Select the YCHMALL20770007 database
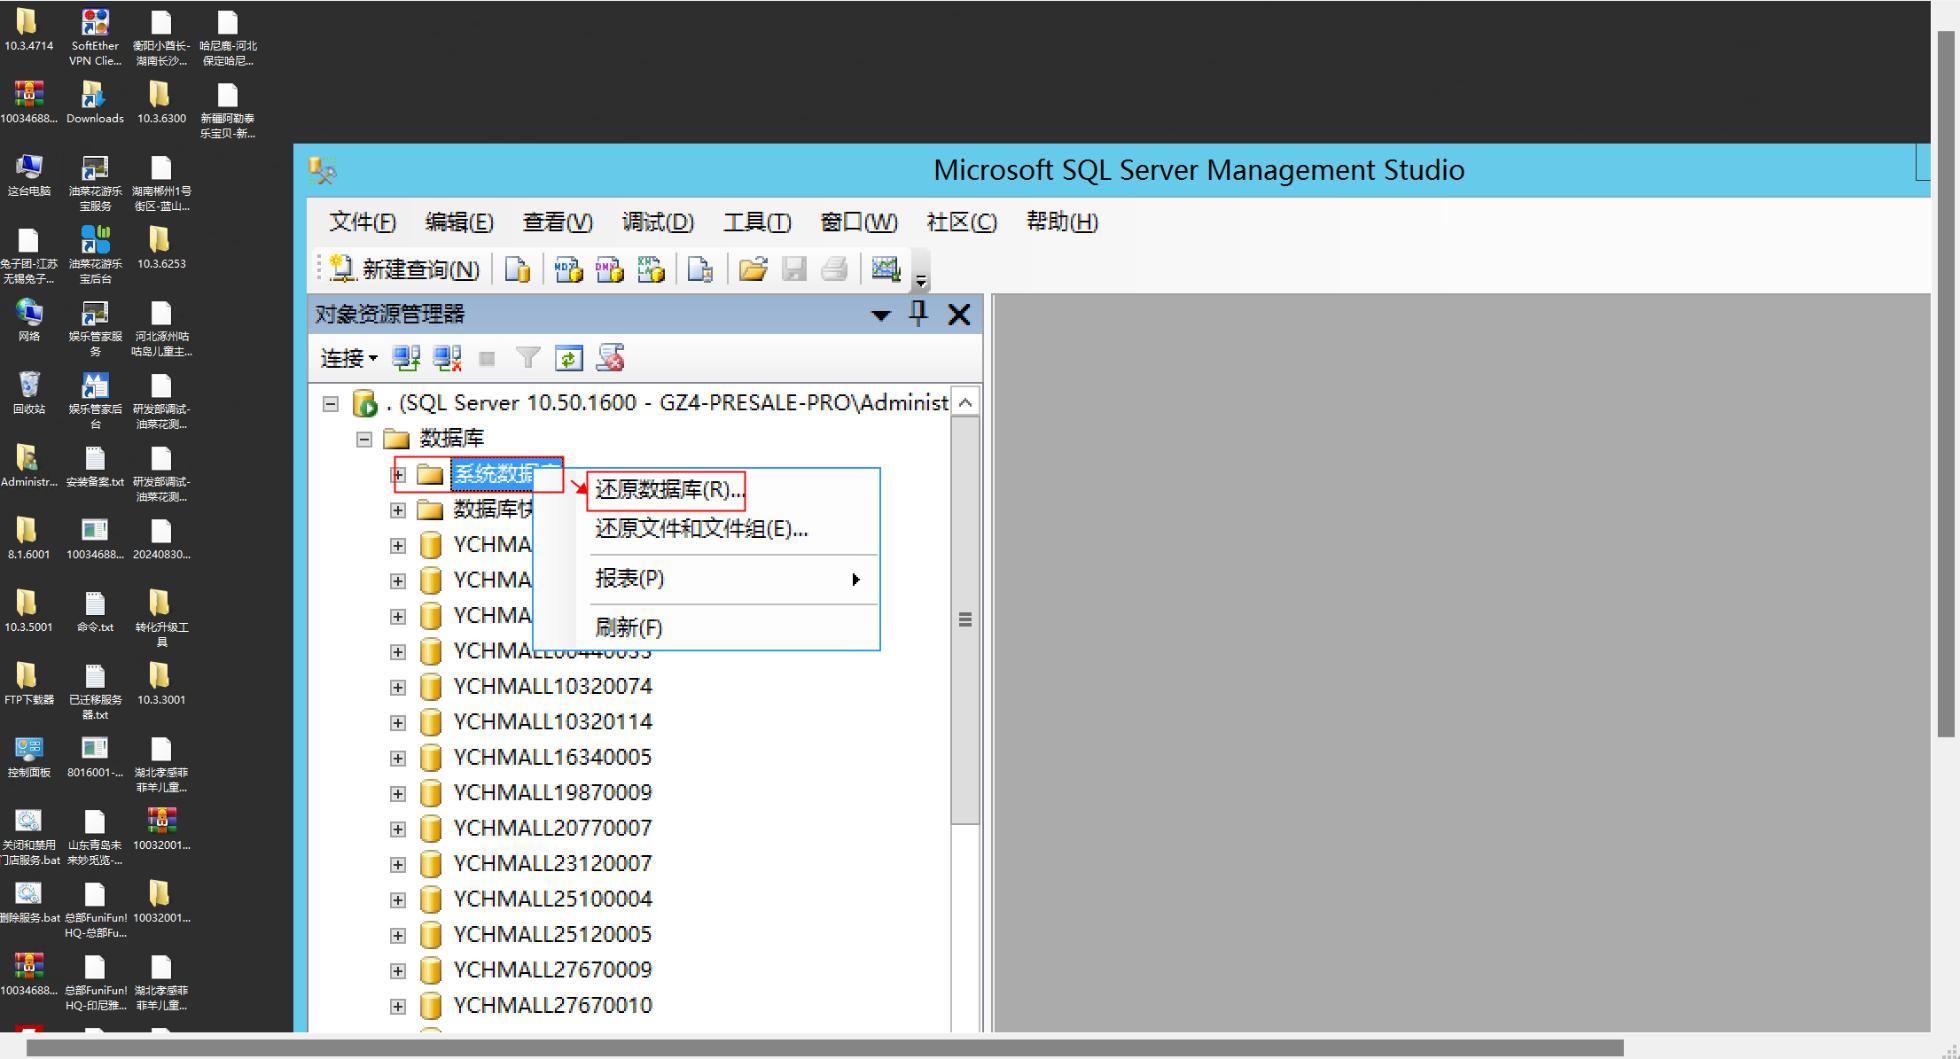1960x1059 pixels. tap(552, 829)
